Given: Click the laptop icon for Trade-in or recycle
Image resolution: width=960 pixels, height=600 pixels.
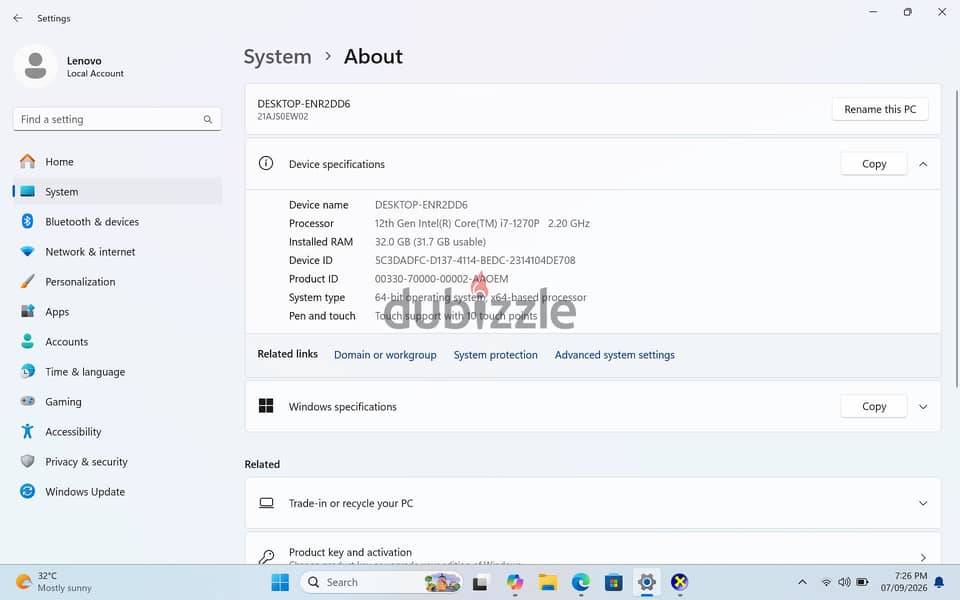Looking at the screenshot, I should click(x=266, y=503).
